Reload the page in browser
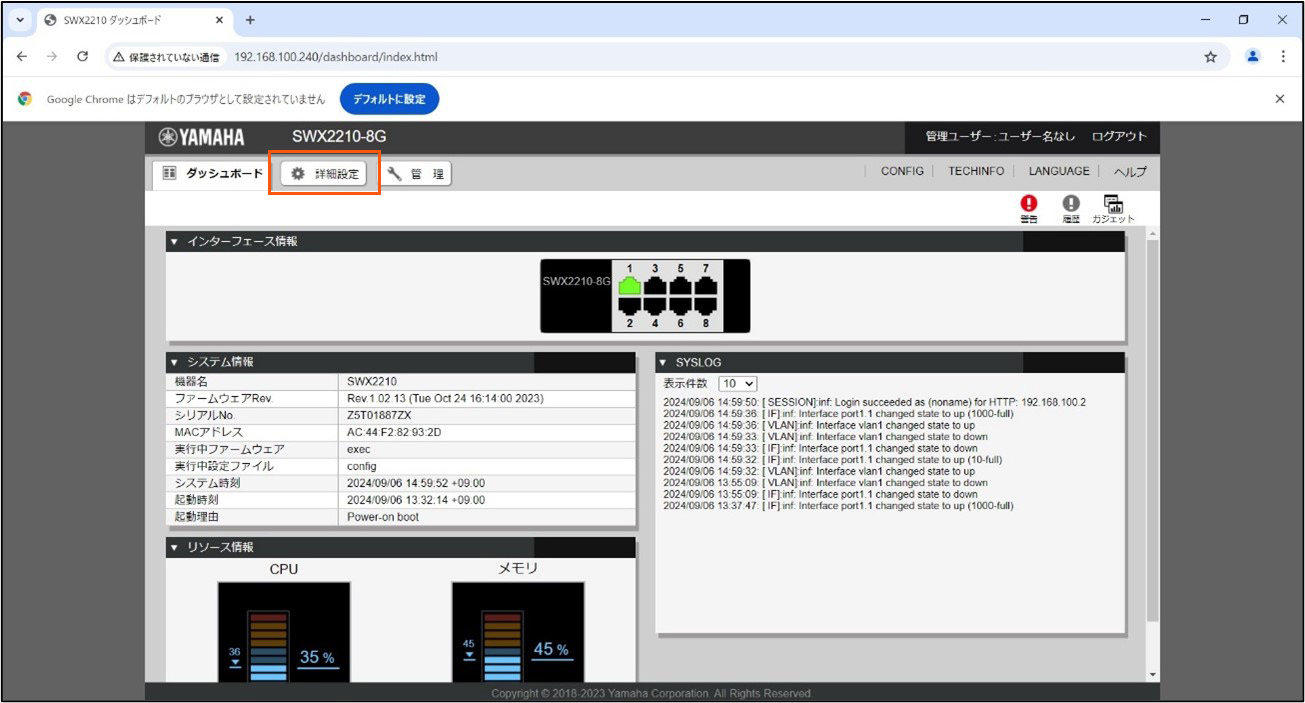1305x703 pixels. [x=83, y=57]
